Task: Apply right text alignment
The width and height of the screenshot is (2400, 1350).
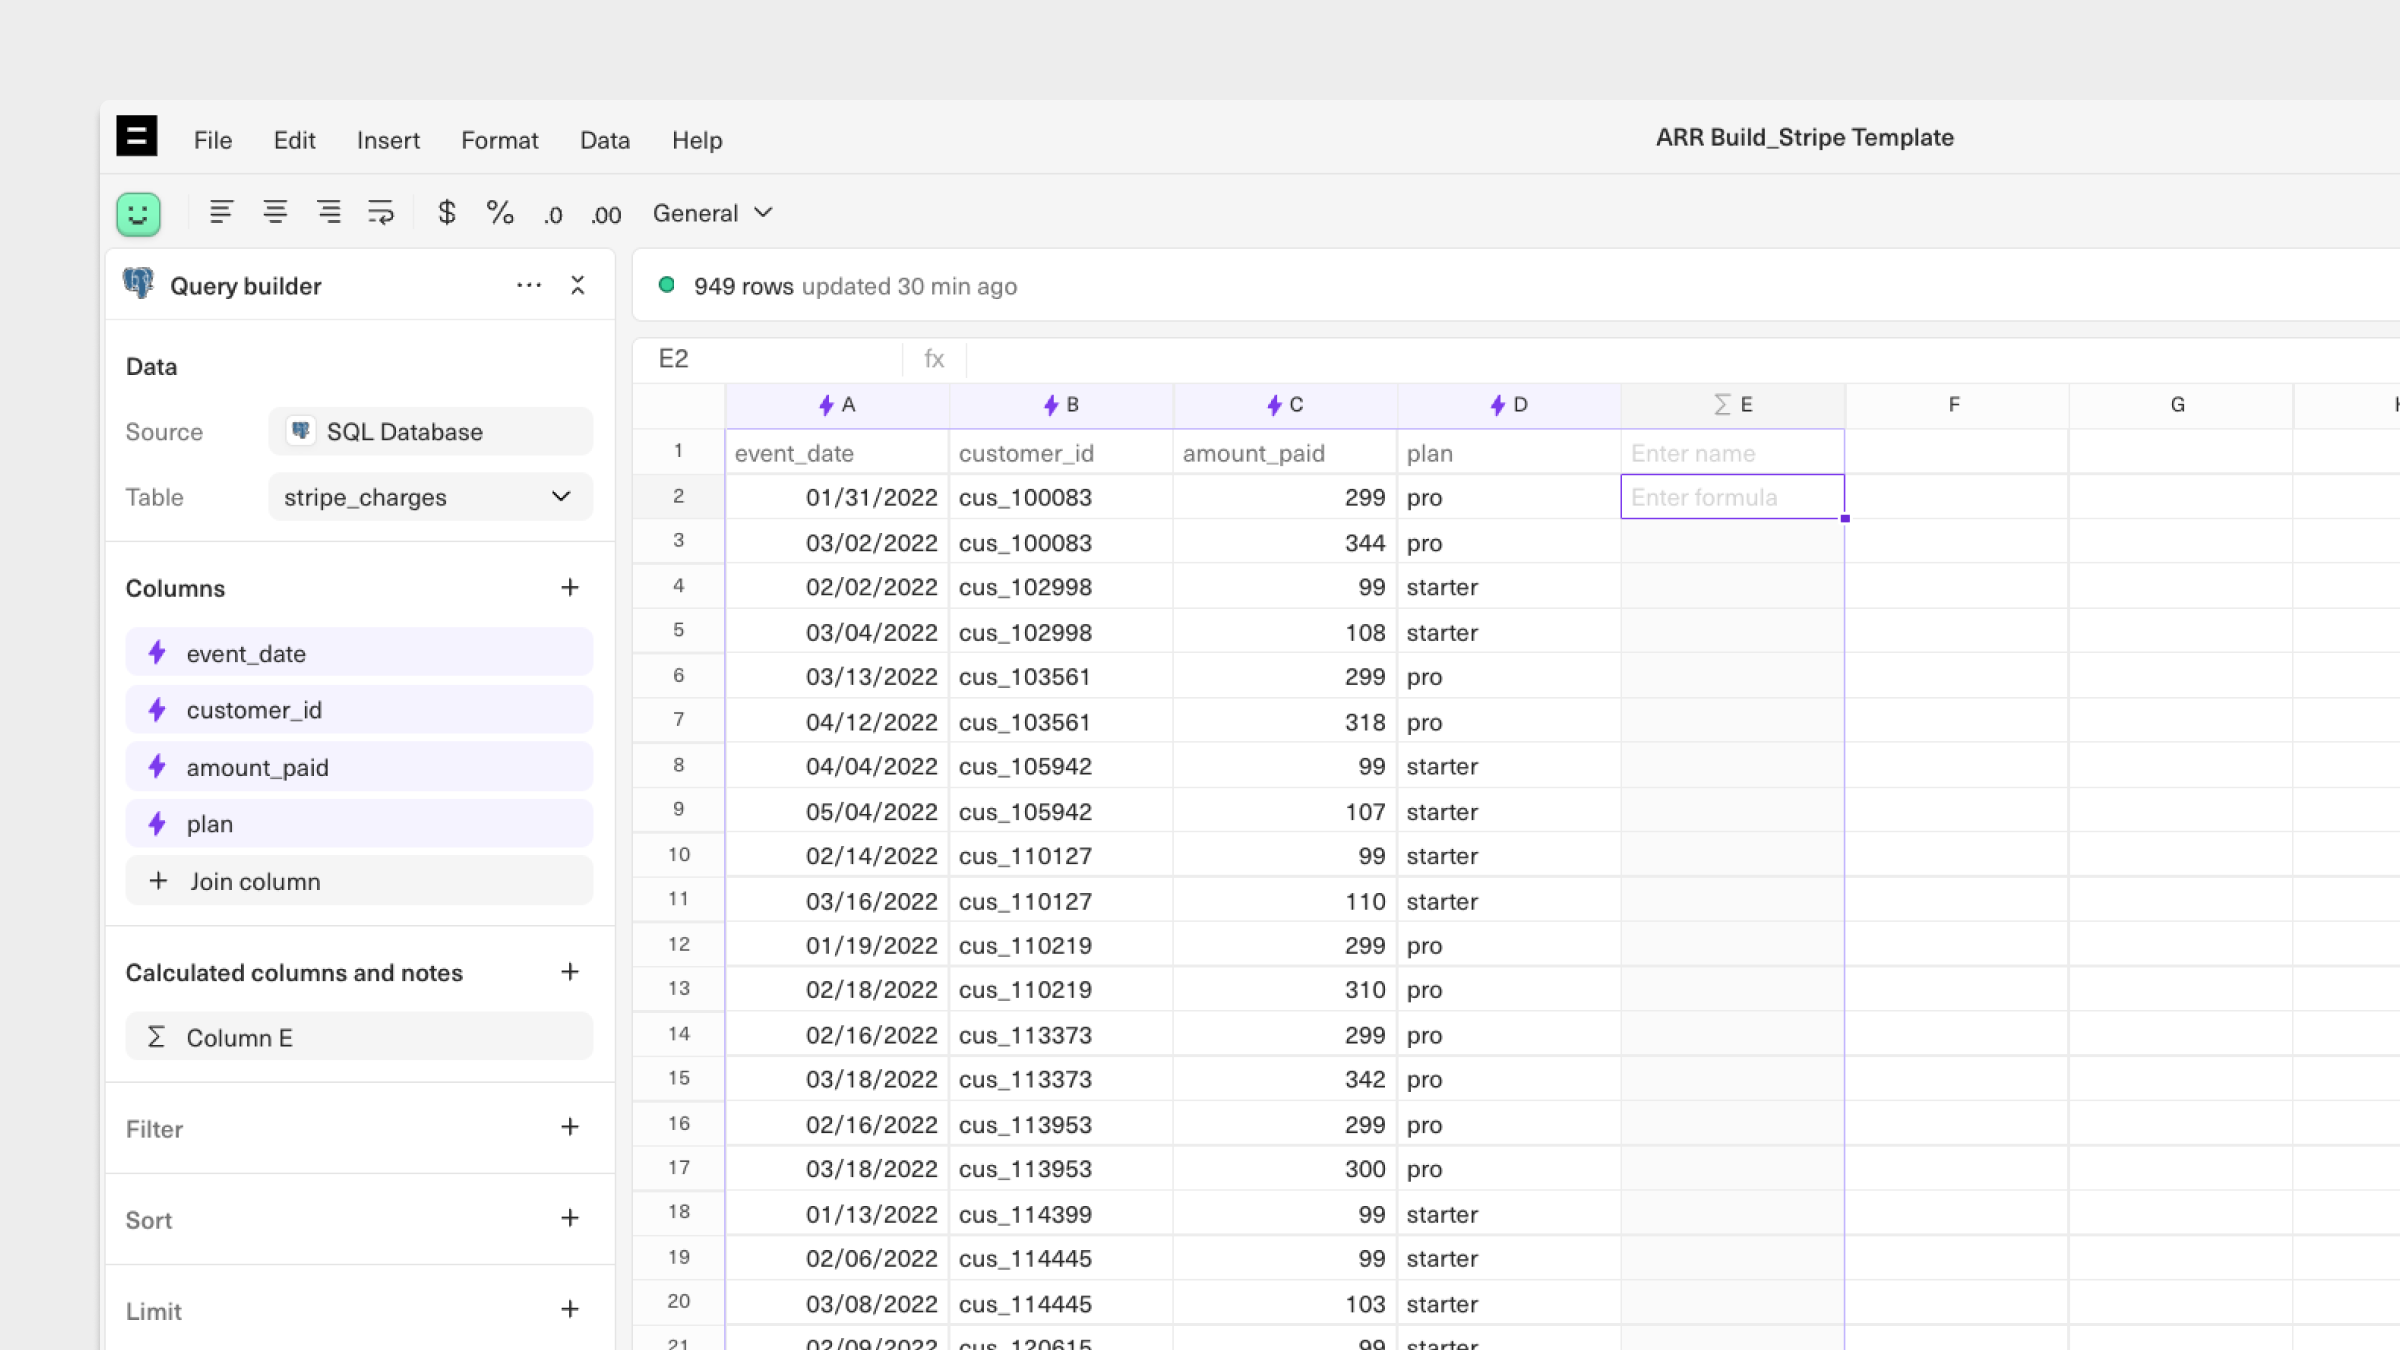Action: 328,212
